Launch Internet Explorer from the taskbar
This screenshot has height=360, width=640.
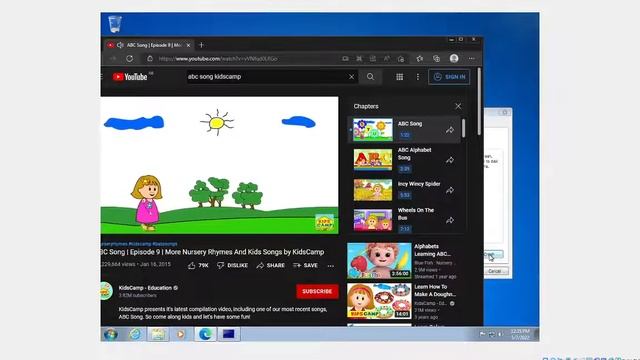(x=135, y=334)
